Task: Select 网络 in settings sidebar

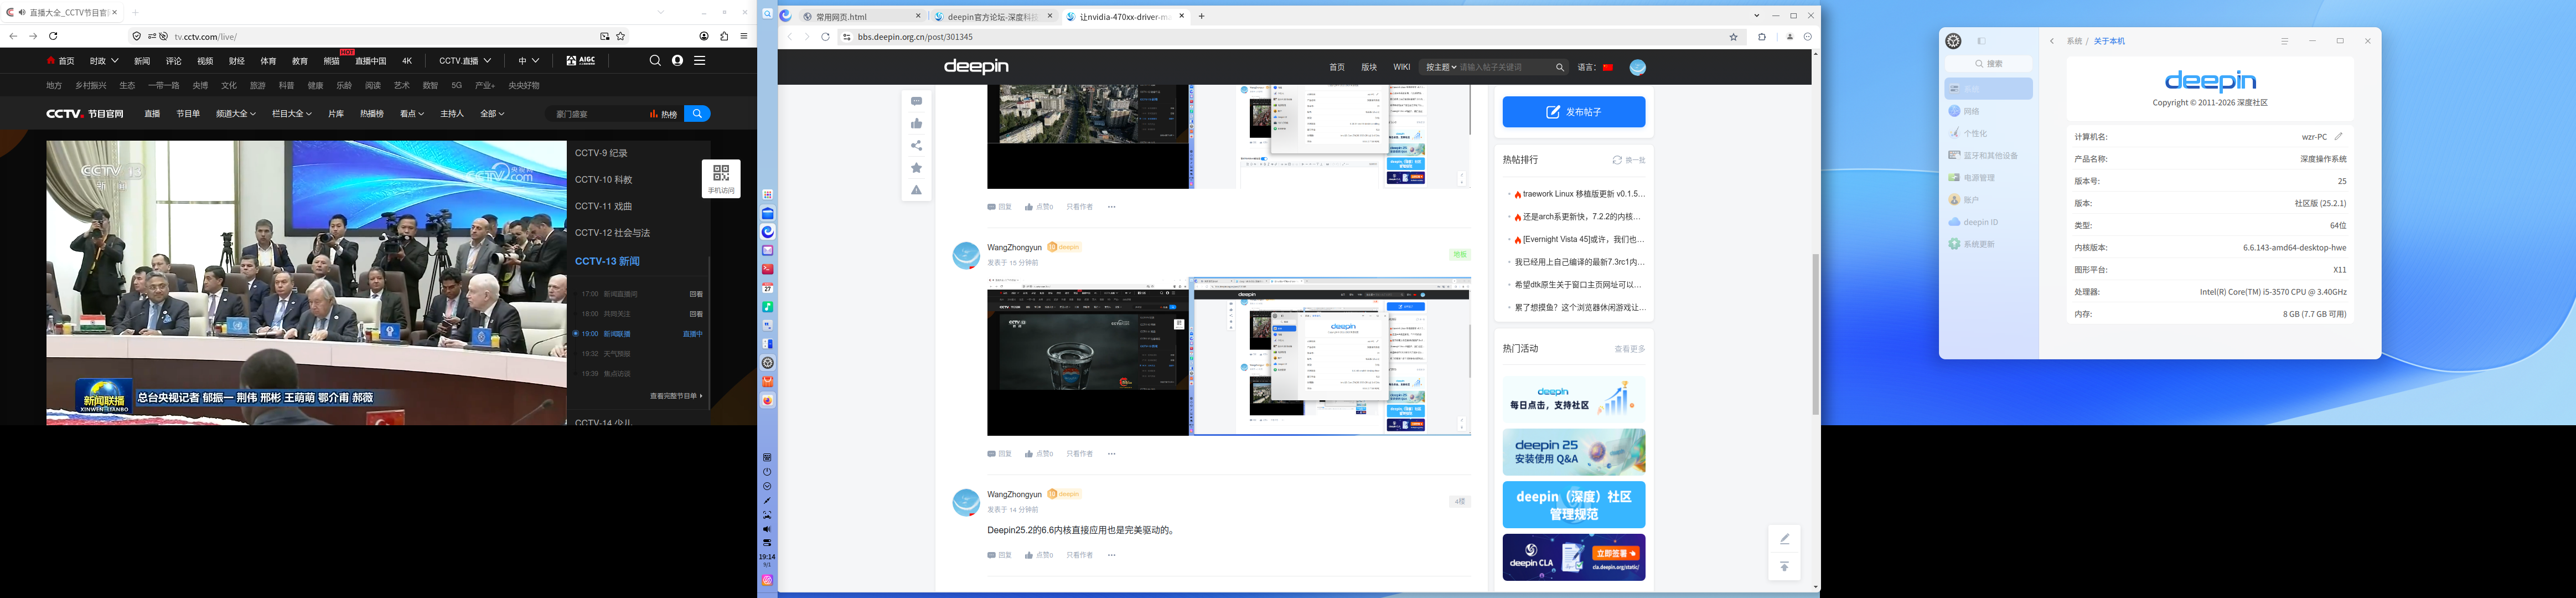Action: coord(1988,111)
